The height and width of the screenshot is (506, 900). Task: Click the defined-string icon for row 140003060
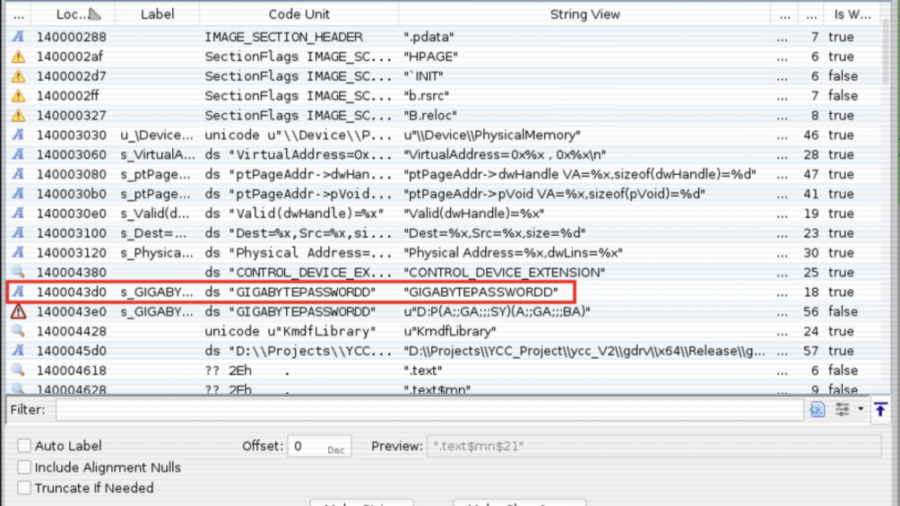click(18, 154)
